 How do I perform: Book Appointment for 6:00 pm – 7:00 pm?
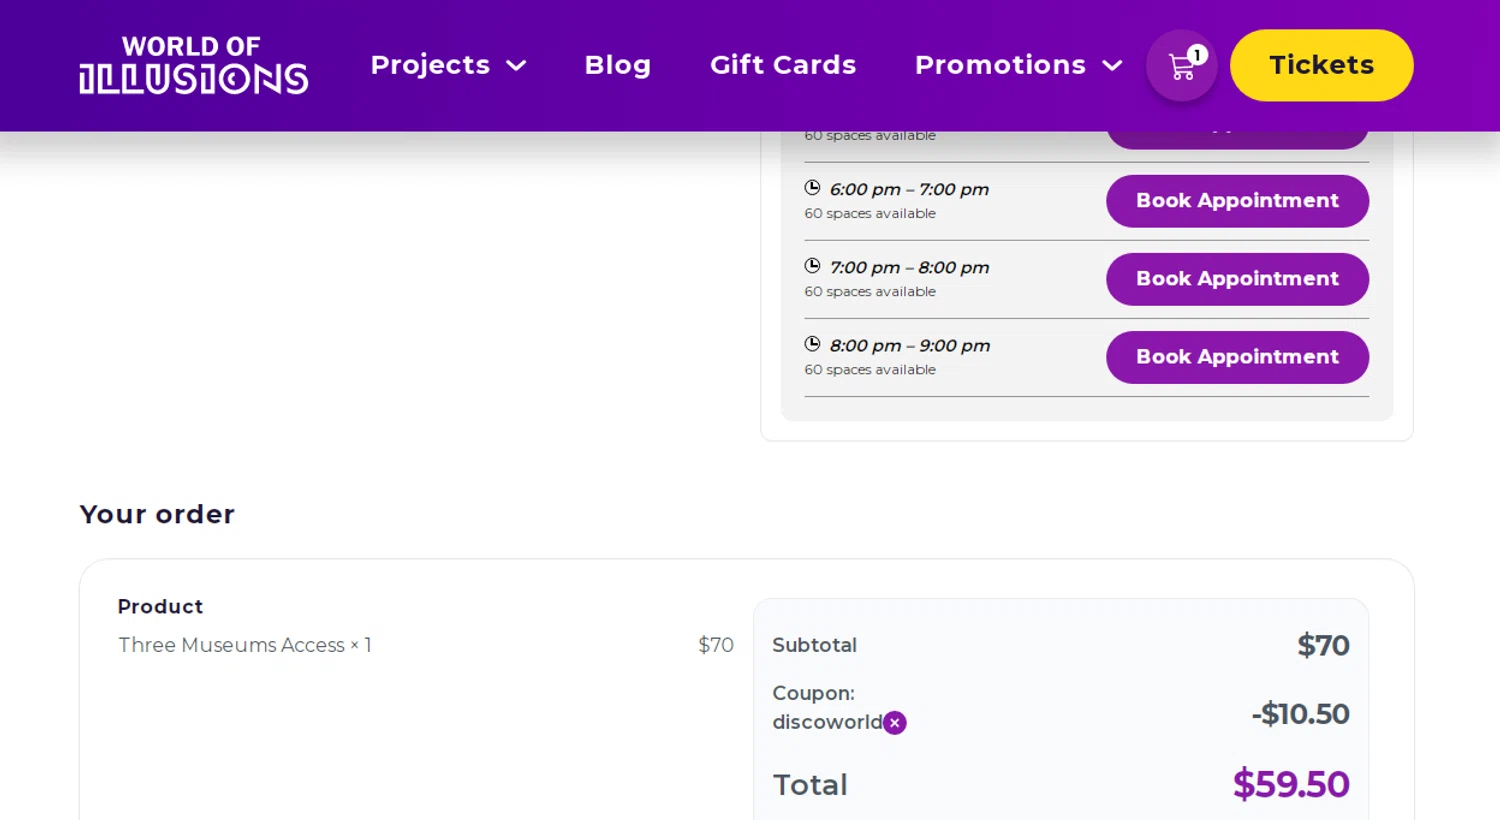1237,201
